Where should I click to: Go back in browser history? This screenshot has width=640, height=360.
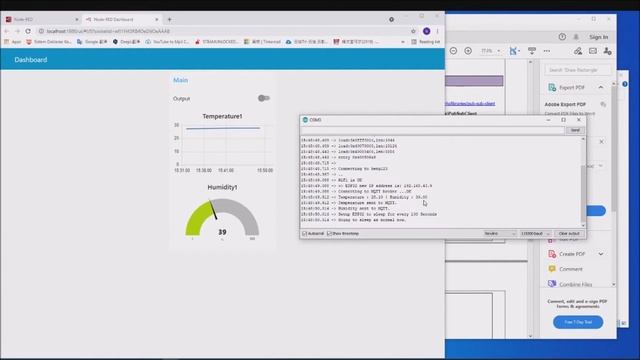pos(7,31)
